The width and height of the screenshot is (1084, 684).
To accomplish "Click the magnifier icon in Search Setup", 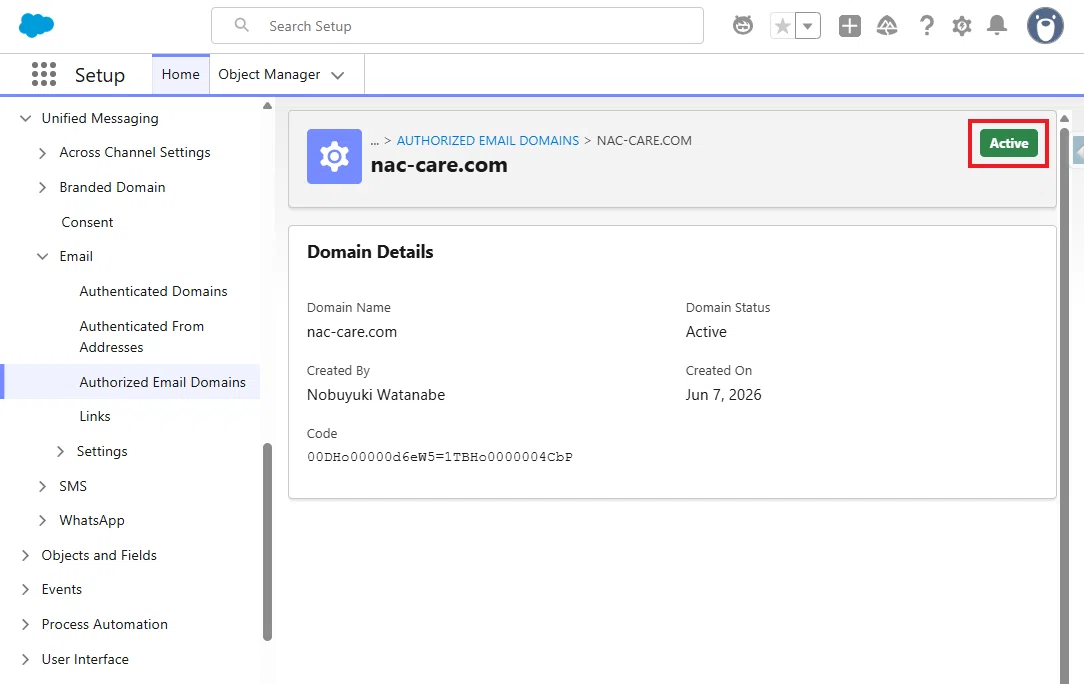I will pos(241,25).
